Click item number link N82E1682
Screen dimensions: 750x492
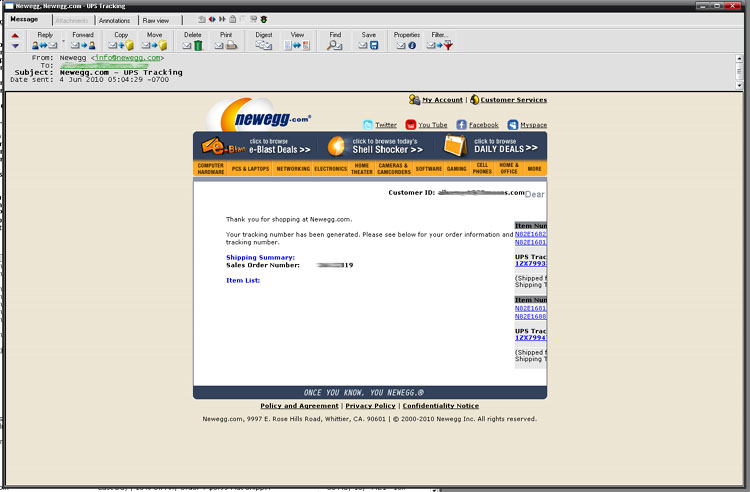pyautogui.click(x=530, y=234)
